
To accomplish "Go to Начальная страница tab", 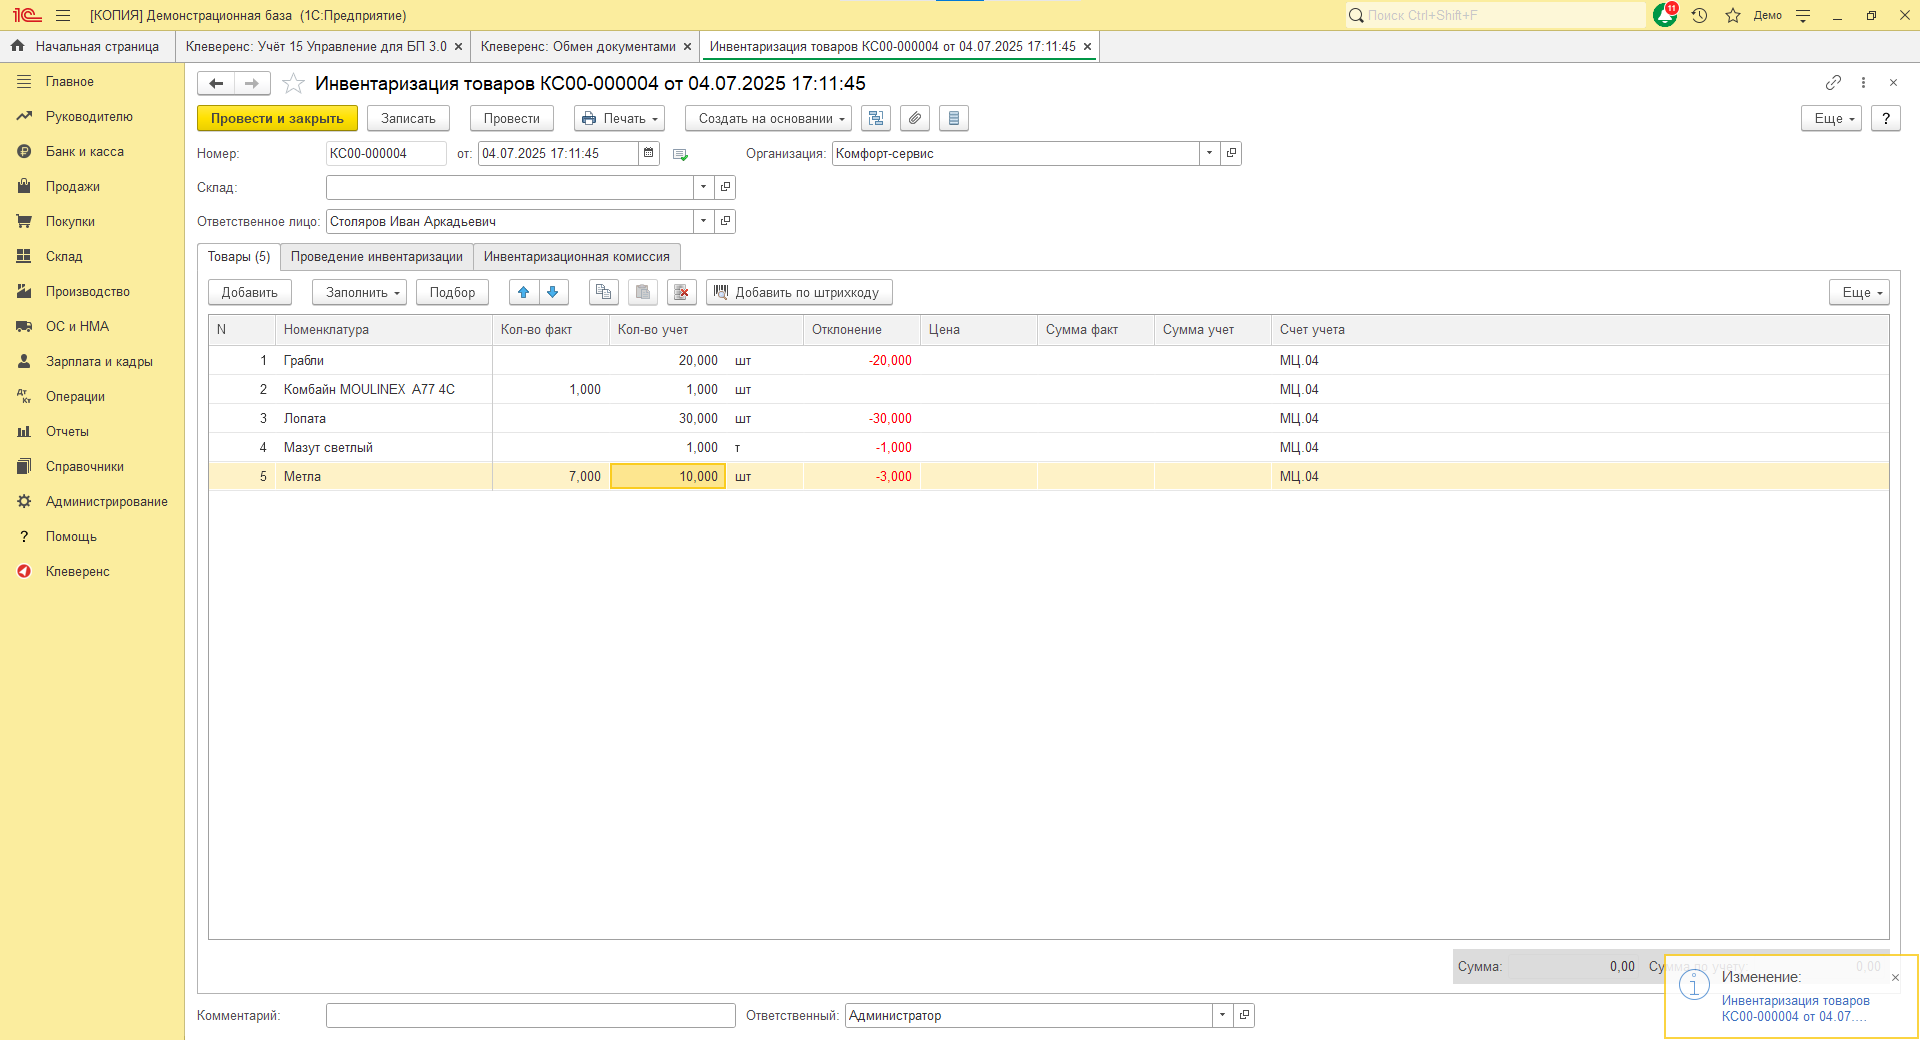I will (86, 46).
